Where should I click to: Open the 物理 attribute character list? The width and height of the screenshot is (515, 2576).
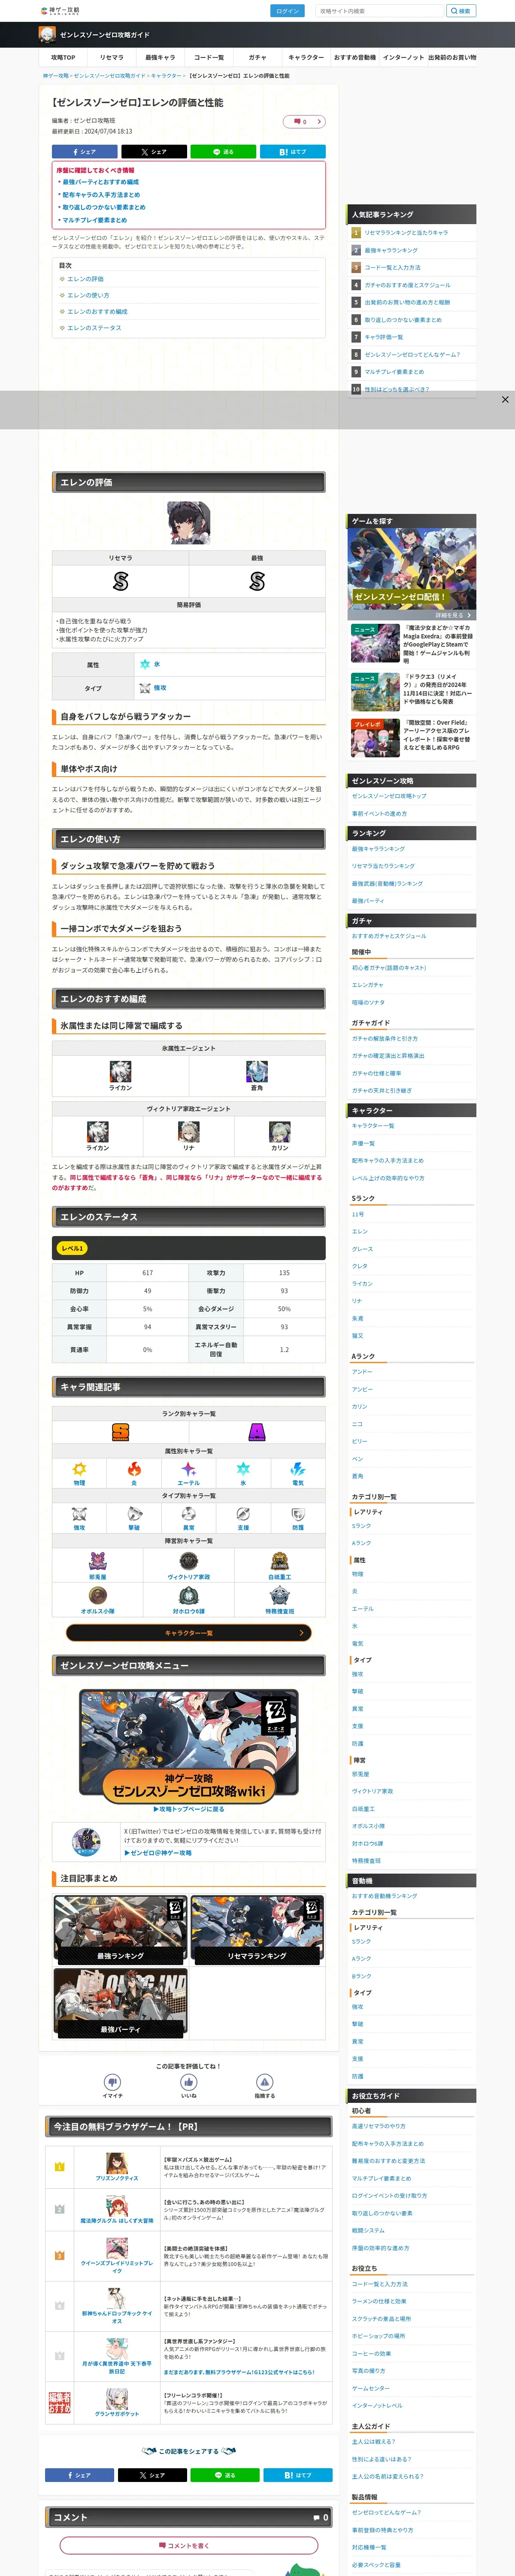pos(79,1473)
